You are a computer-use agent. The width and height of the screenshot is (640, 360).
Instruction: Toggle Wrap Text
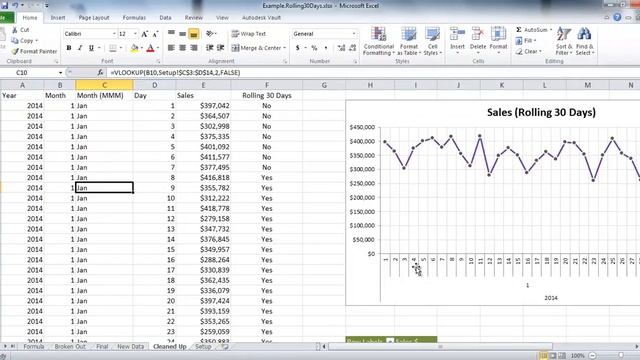pos(249,34)
